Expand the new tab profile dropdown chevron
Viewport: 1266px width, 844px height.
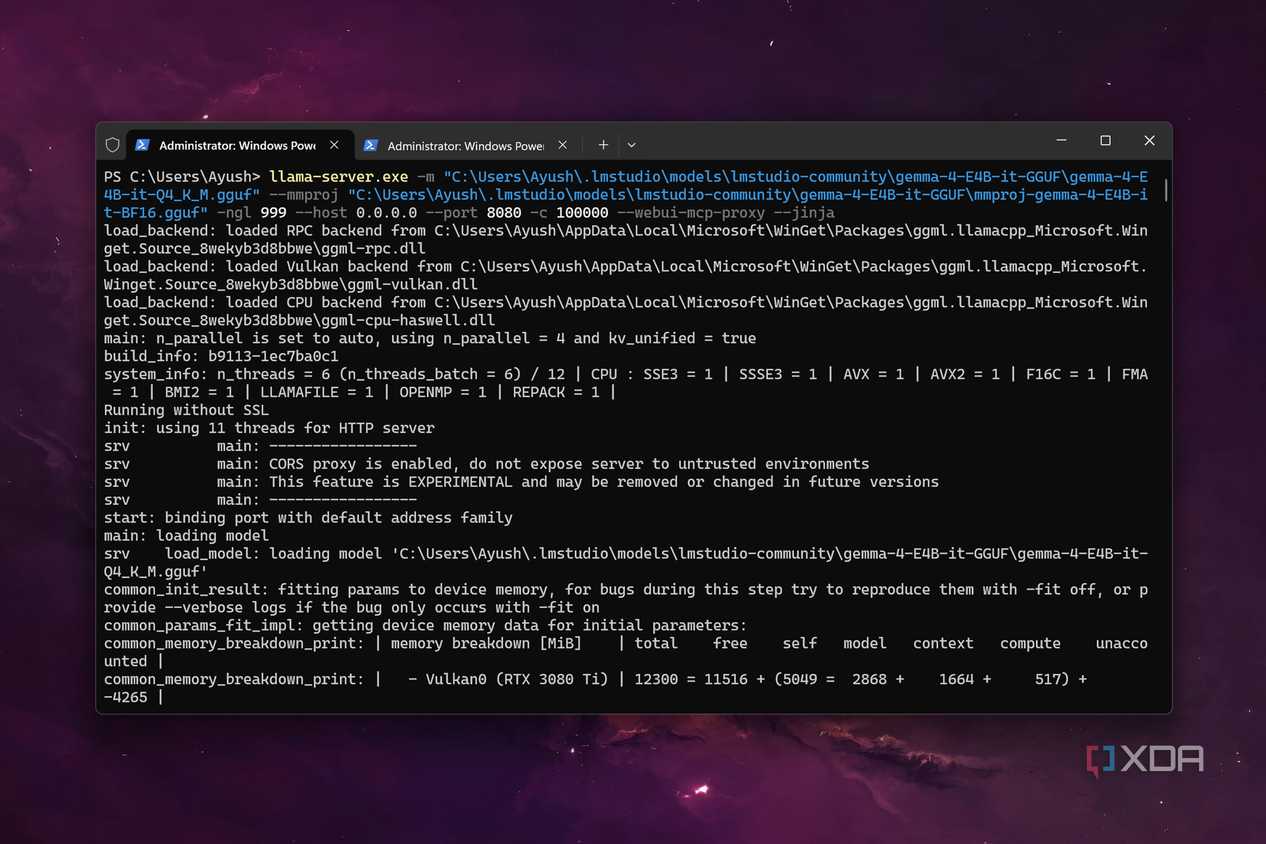click(631, 145)
